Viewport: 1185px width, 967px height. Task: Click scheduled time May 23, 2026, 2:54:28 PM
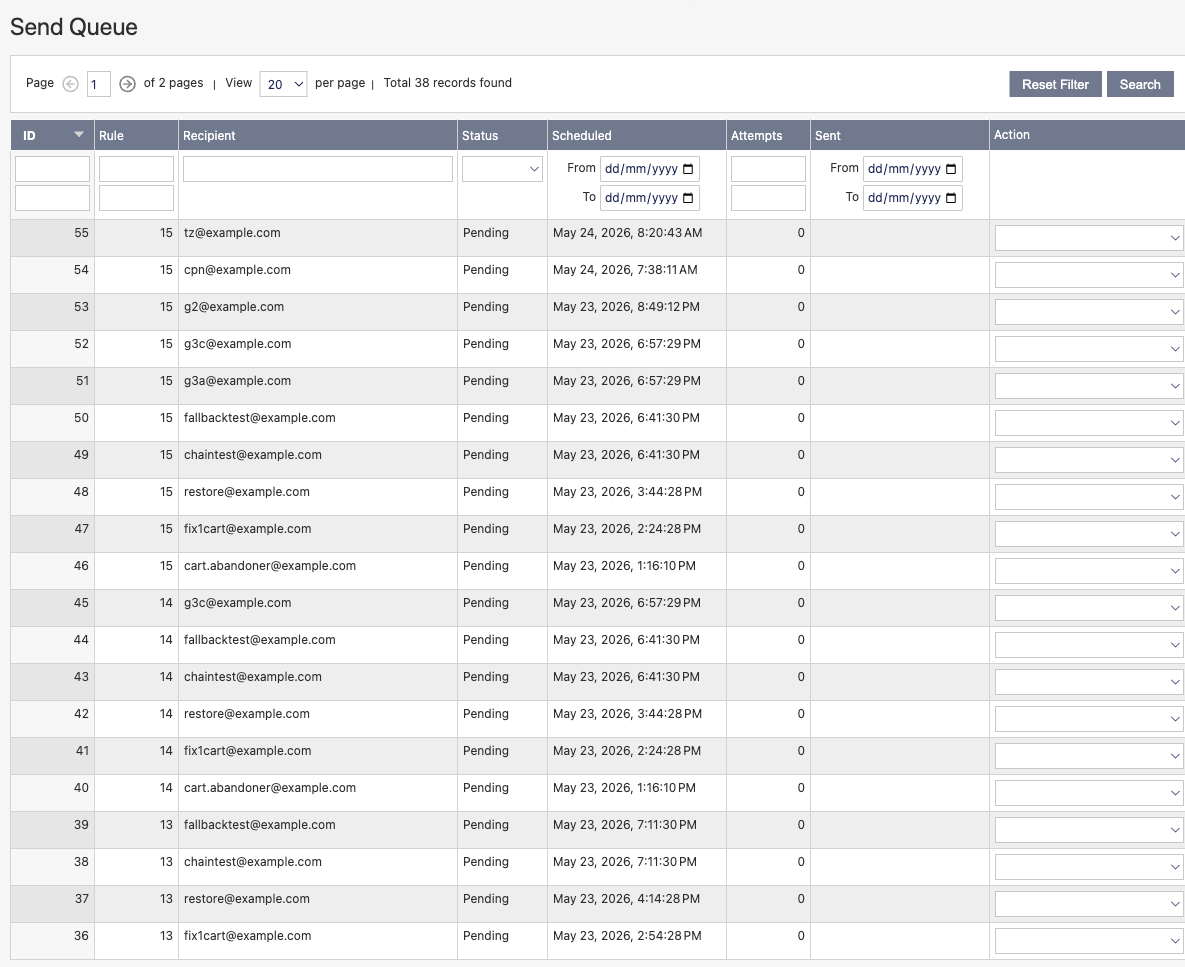[627, 936]
